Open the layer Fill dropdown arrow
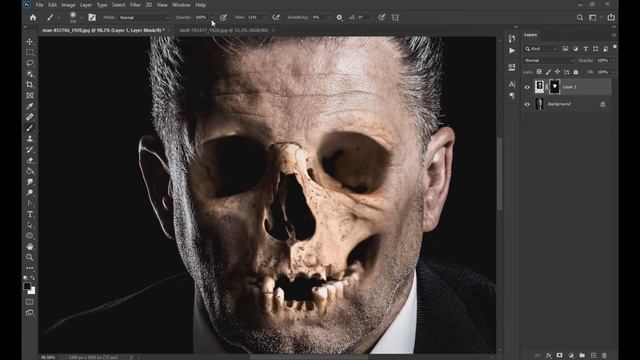The image size is (640, 360). tap(613, 72)
